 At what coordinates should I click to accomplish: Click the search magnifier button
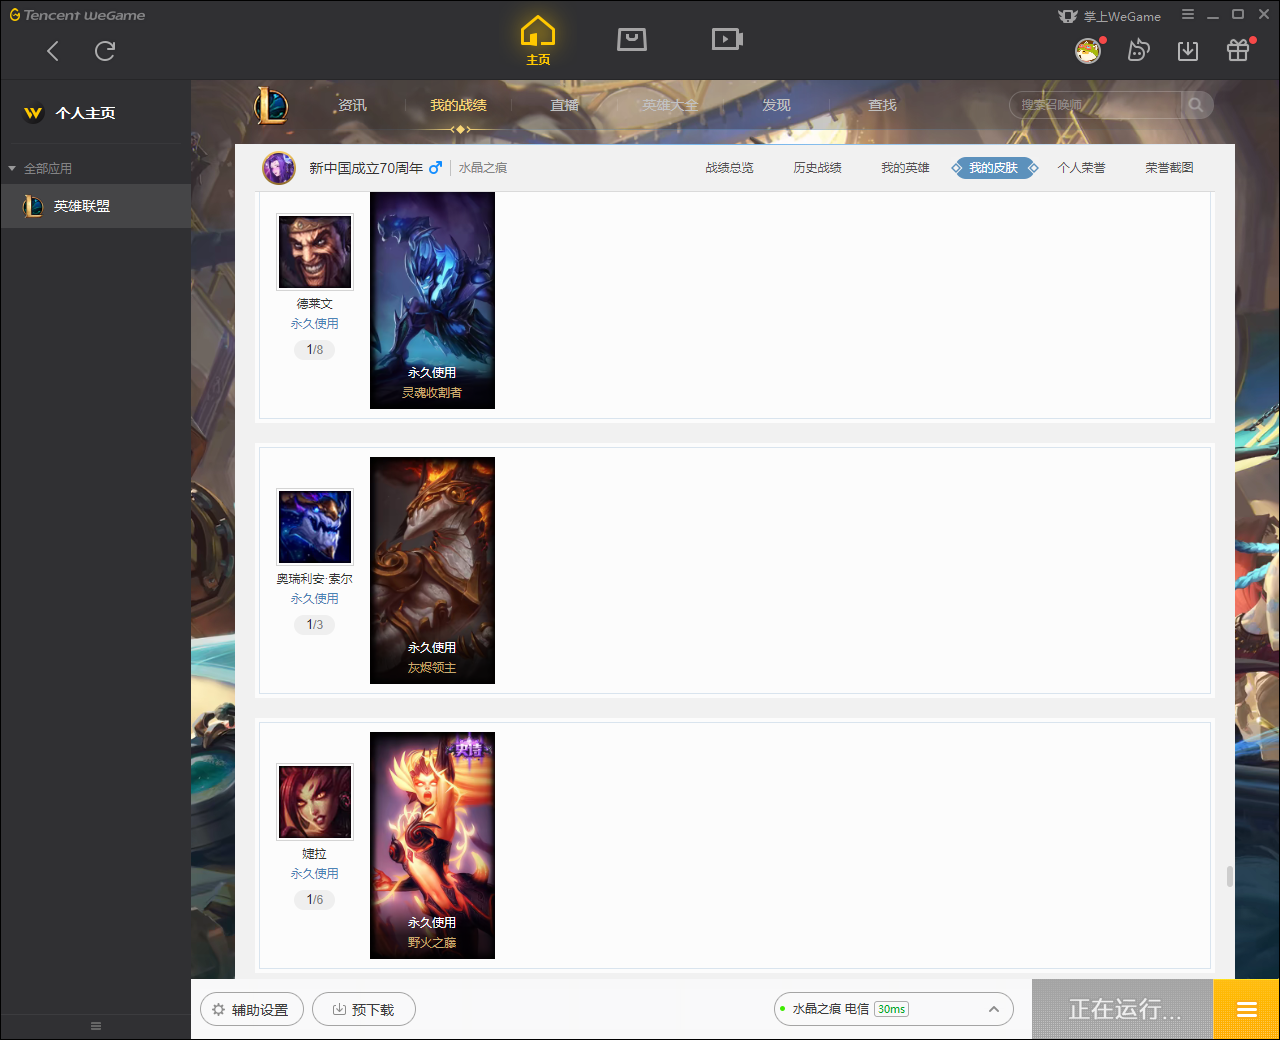1196,105
